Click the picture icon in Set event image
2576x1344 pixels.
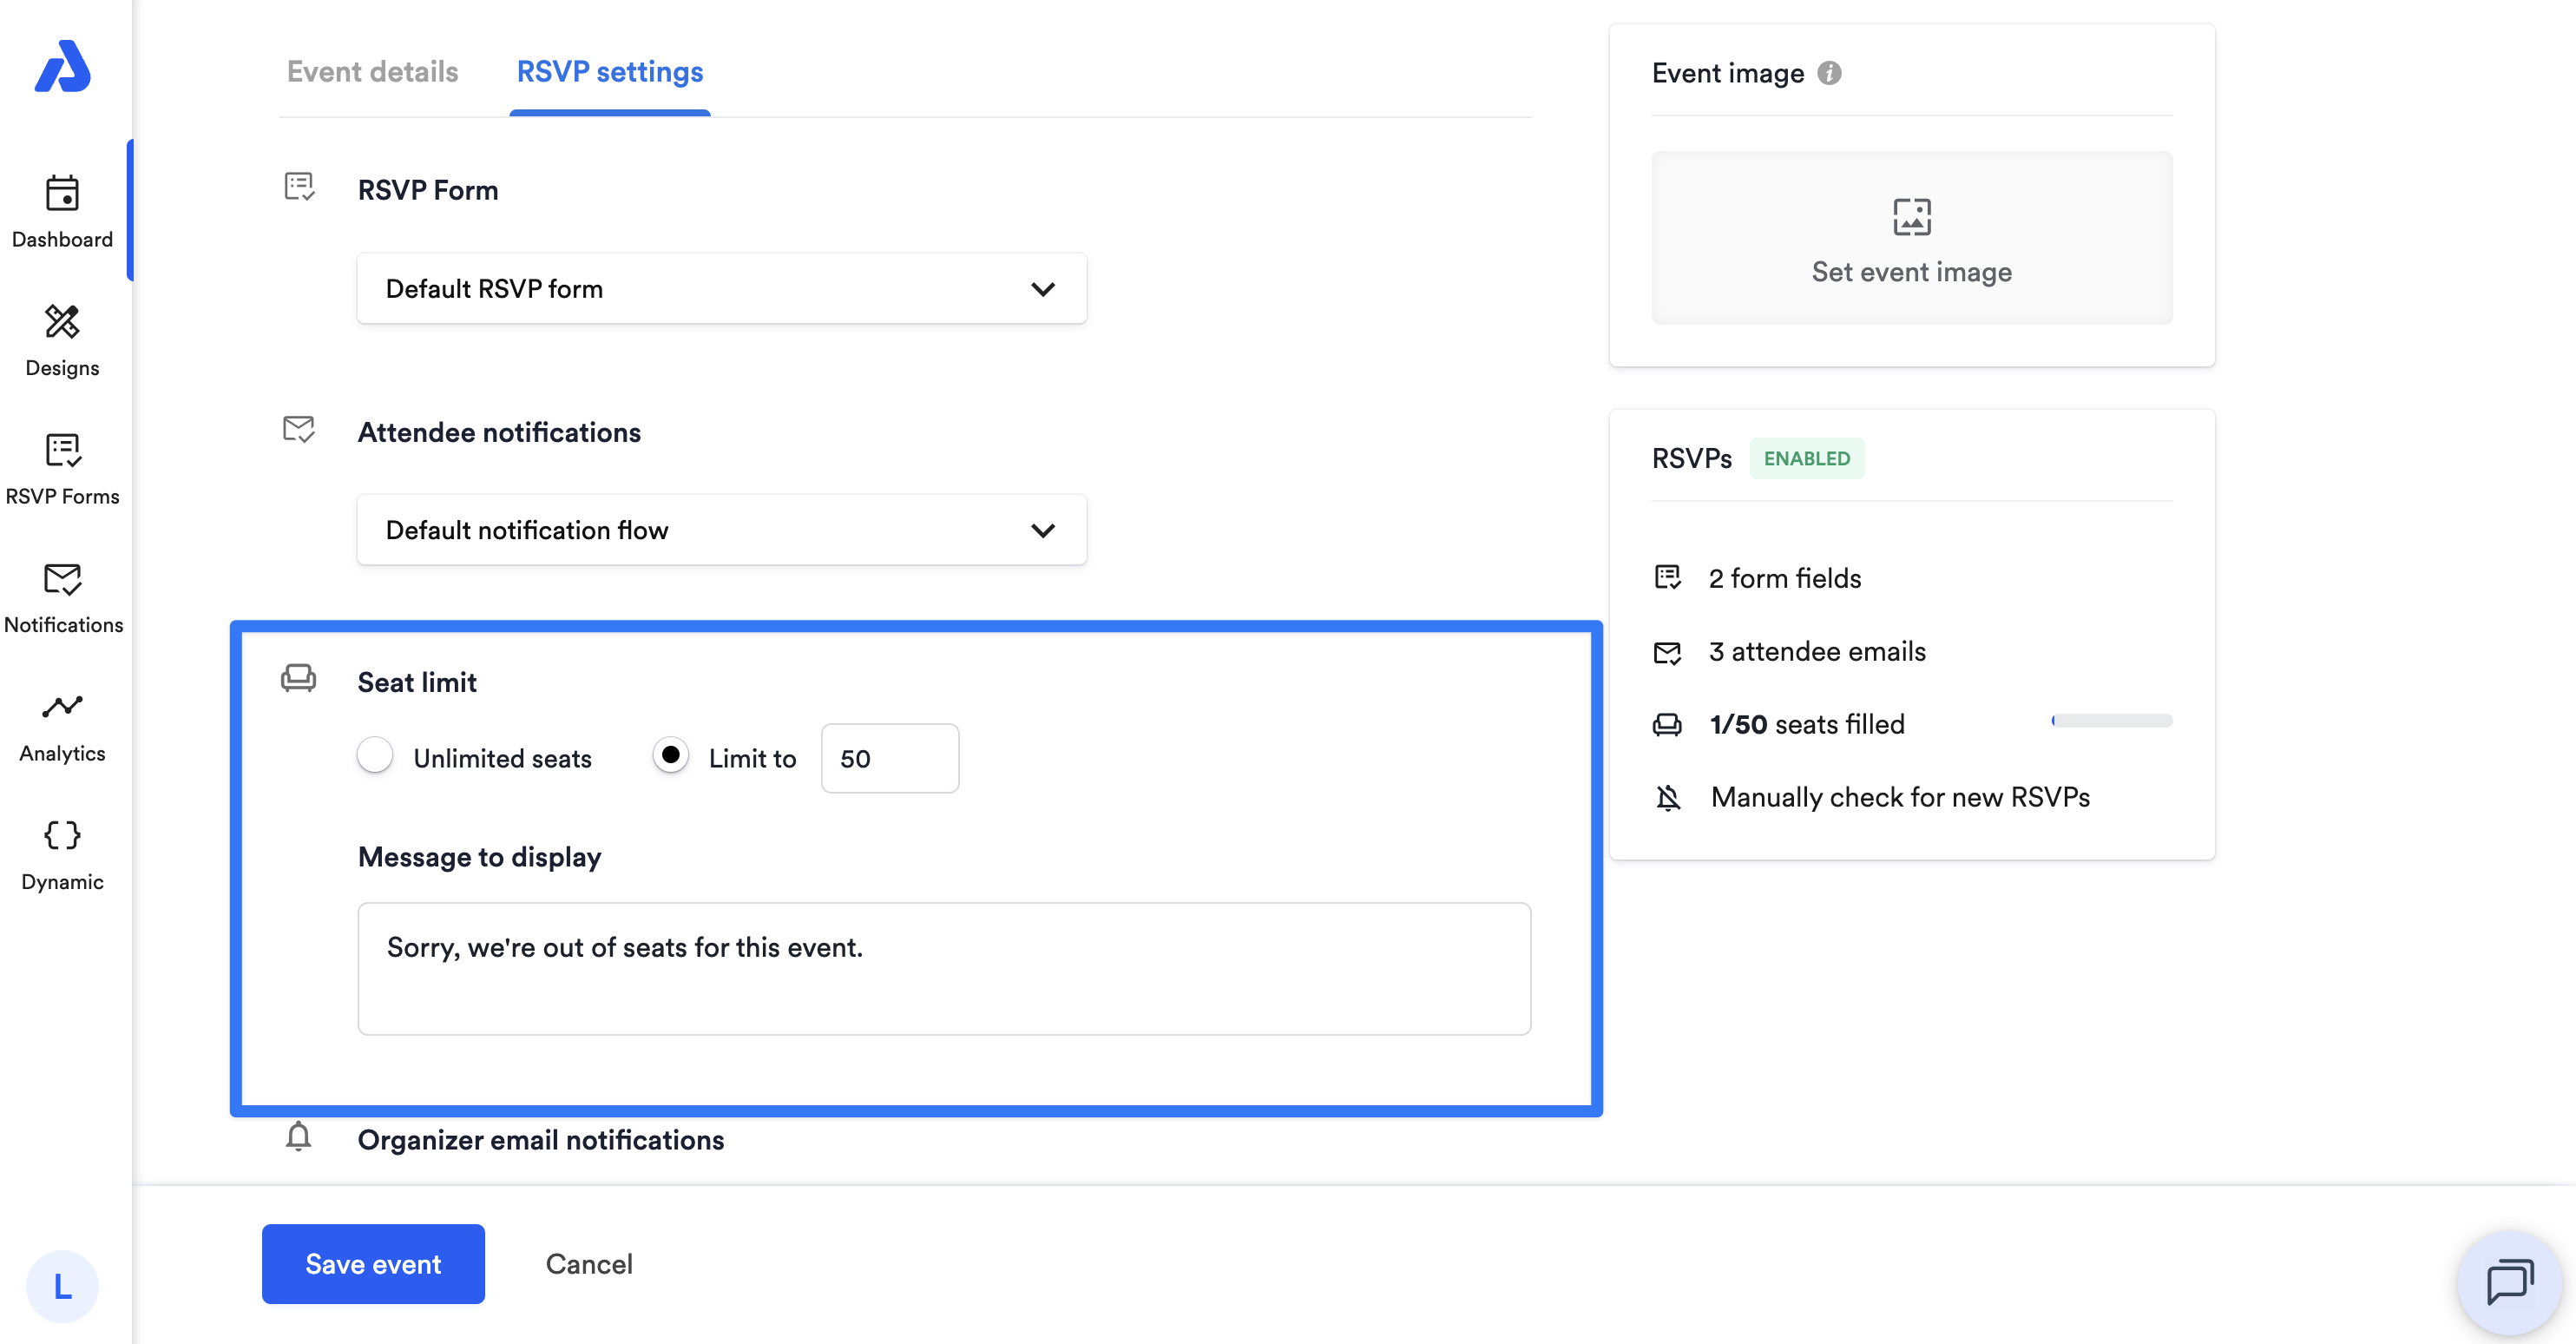click(1911, 217)
